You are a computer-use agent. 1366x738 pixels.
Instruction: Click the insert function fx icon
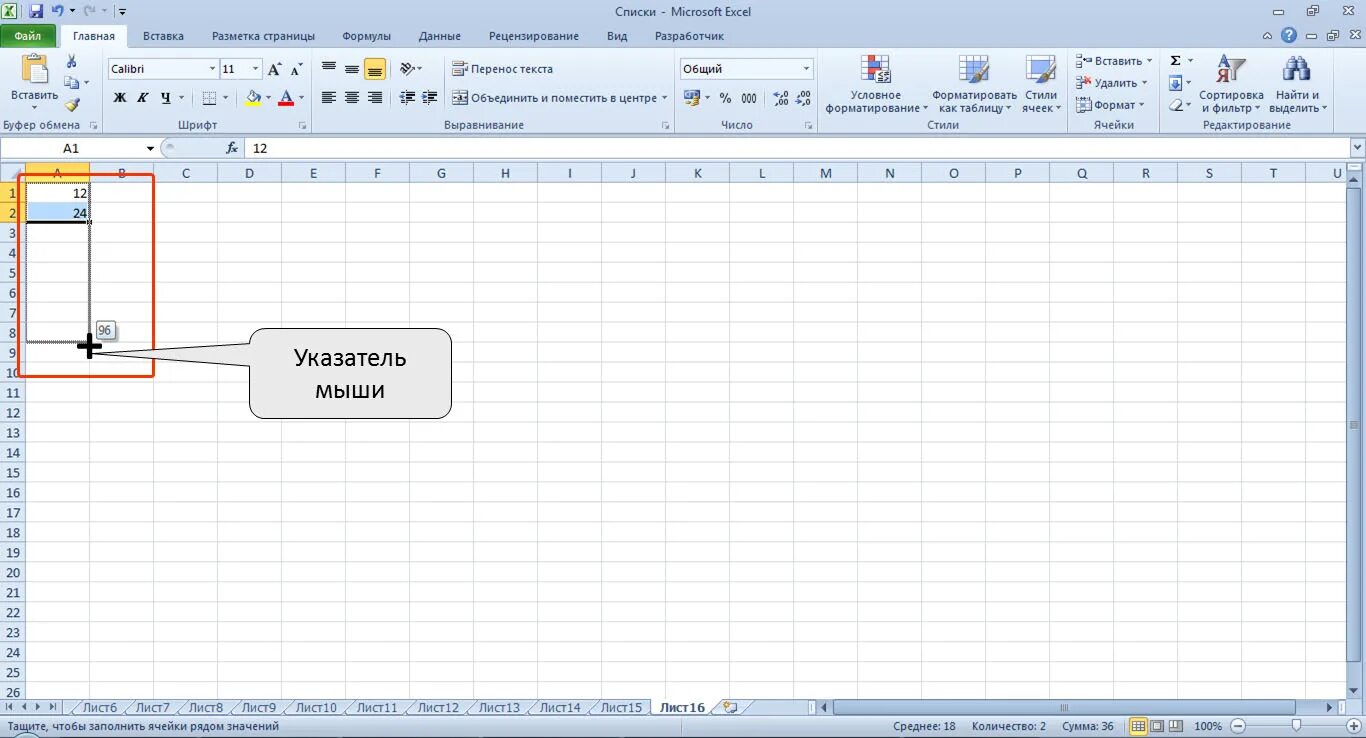232,148
